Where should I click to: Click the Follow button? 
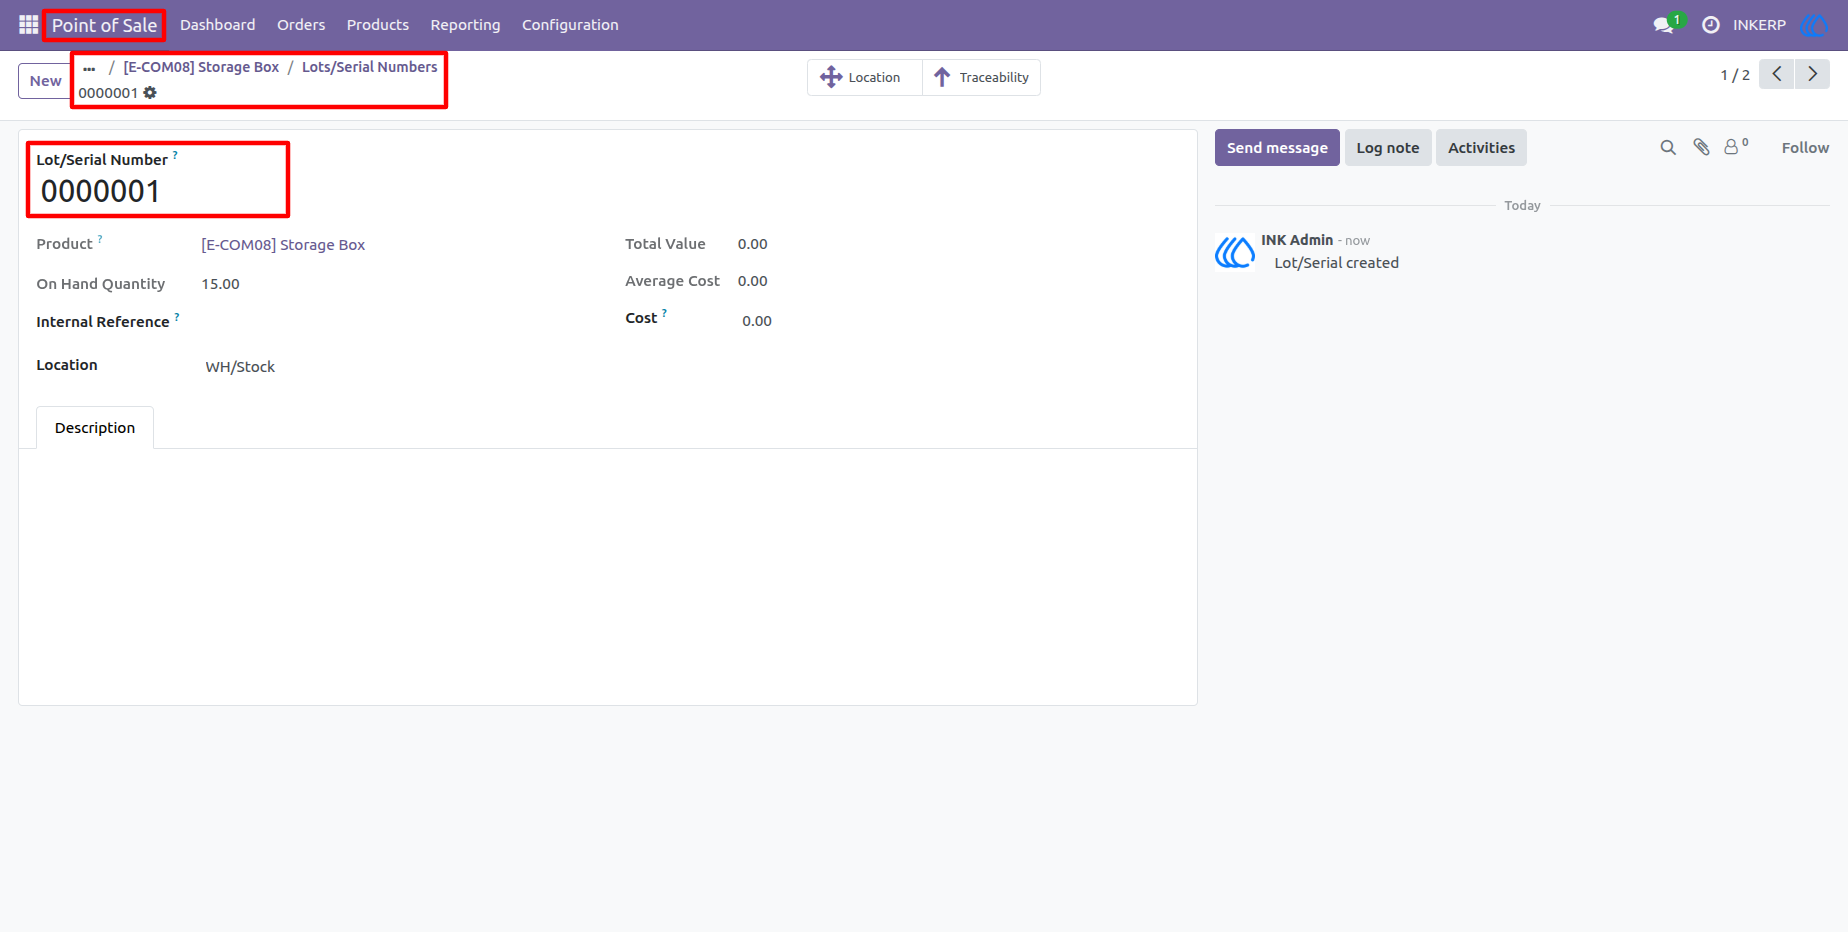[1805, 148]
